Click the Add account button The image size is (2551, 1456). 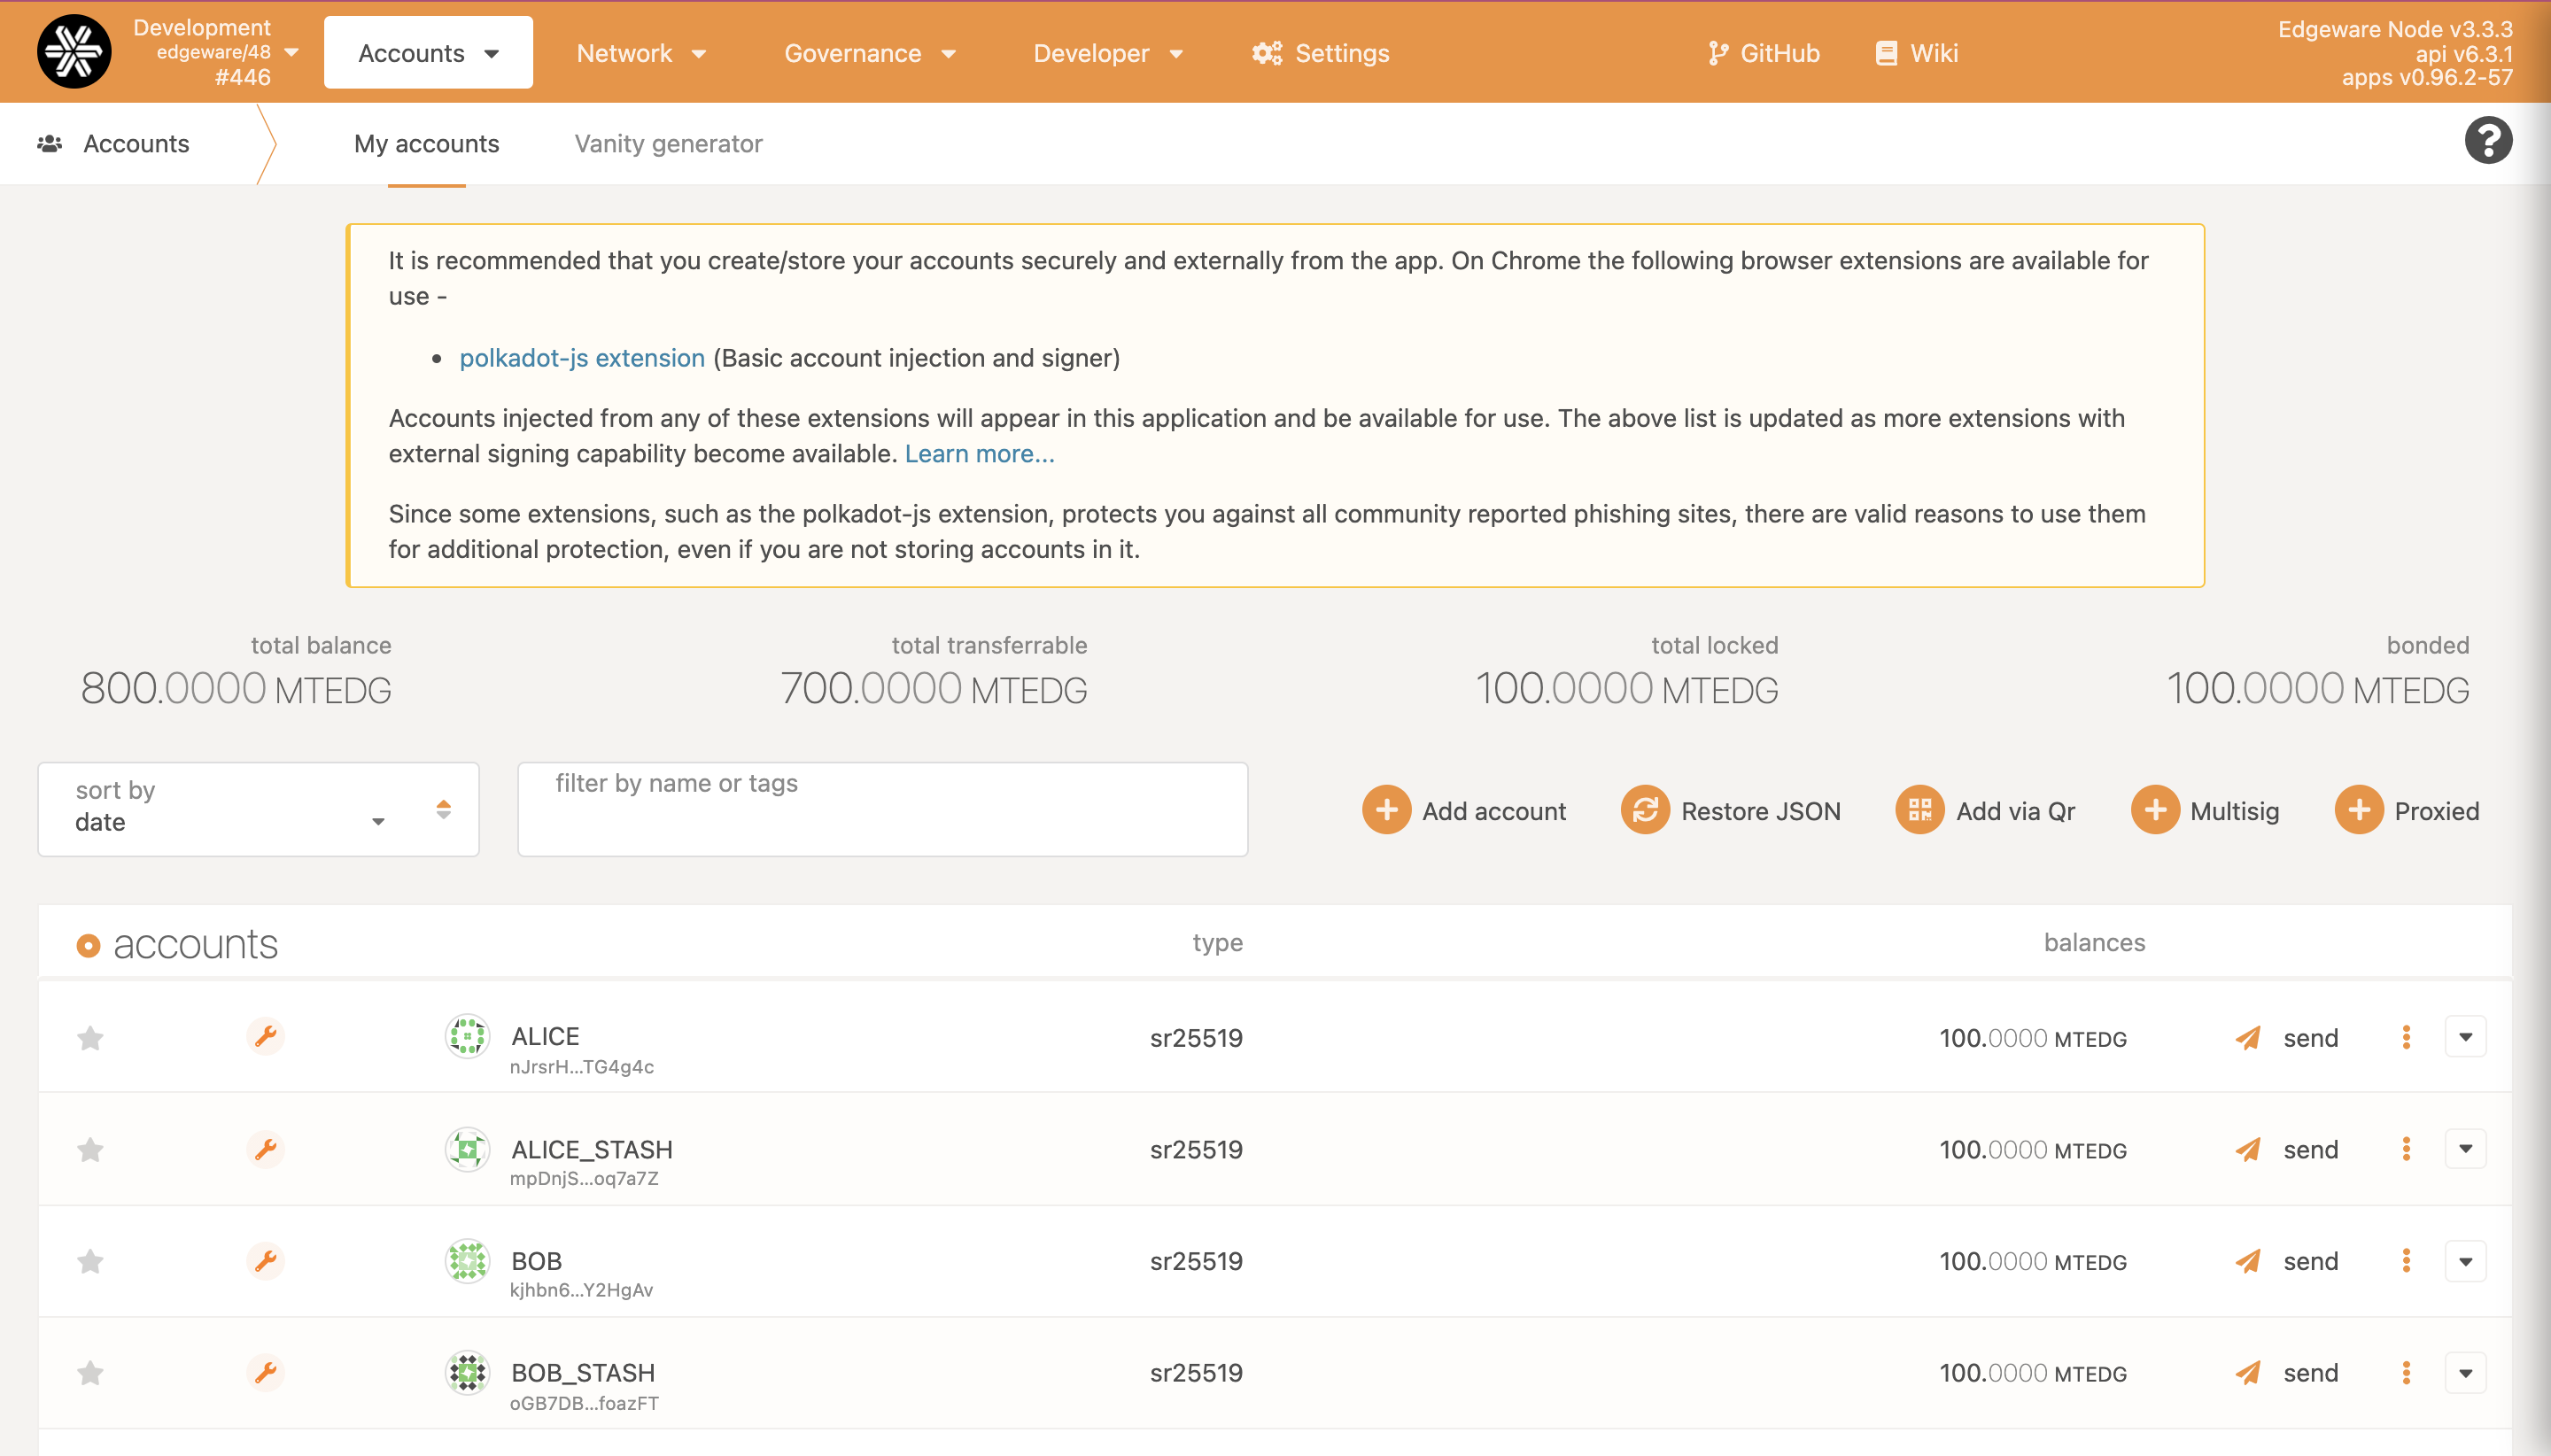click(1465, 810)
